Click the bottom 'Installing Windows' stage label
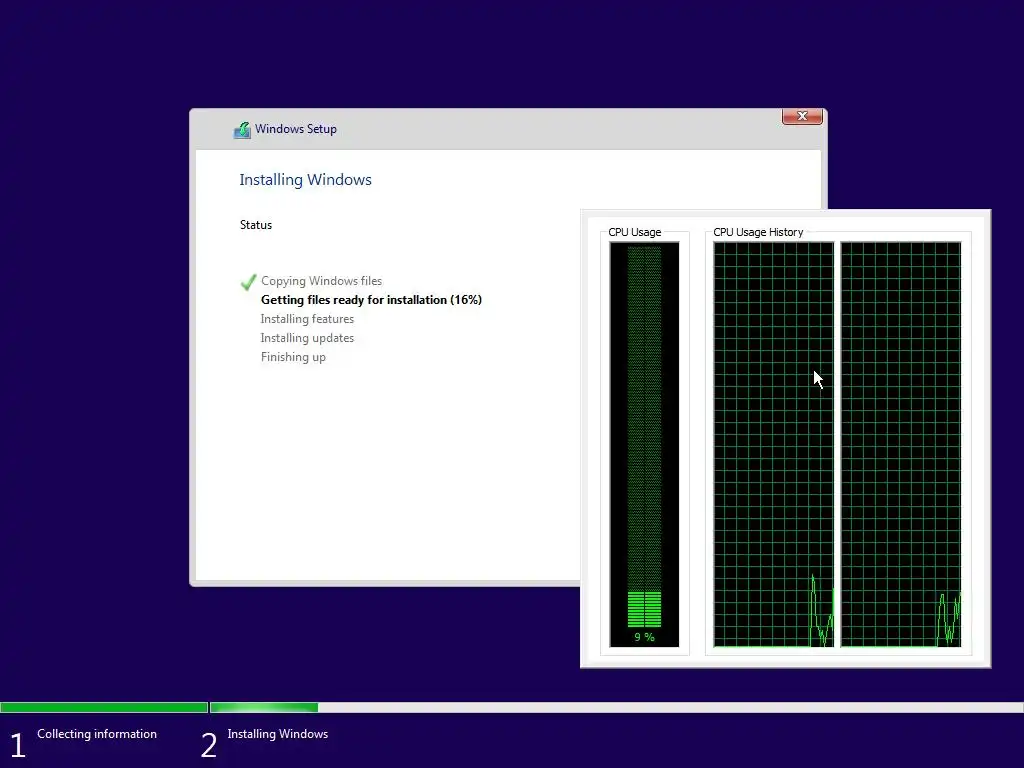The width and height of the screenshot is (1024, 768). point(278,733)
